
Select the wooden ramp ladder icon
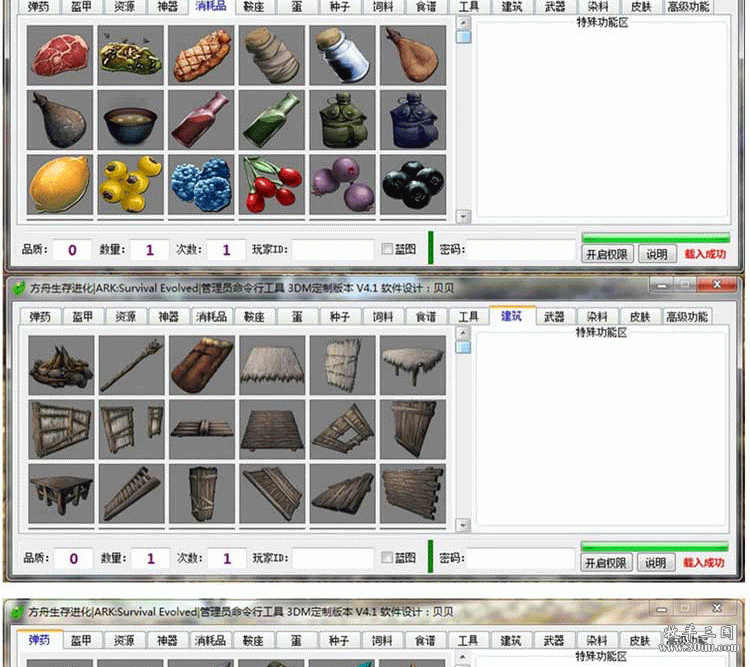click(132, 493)
